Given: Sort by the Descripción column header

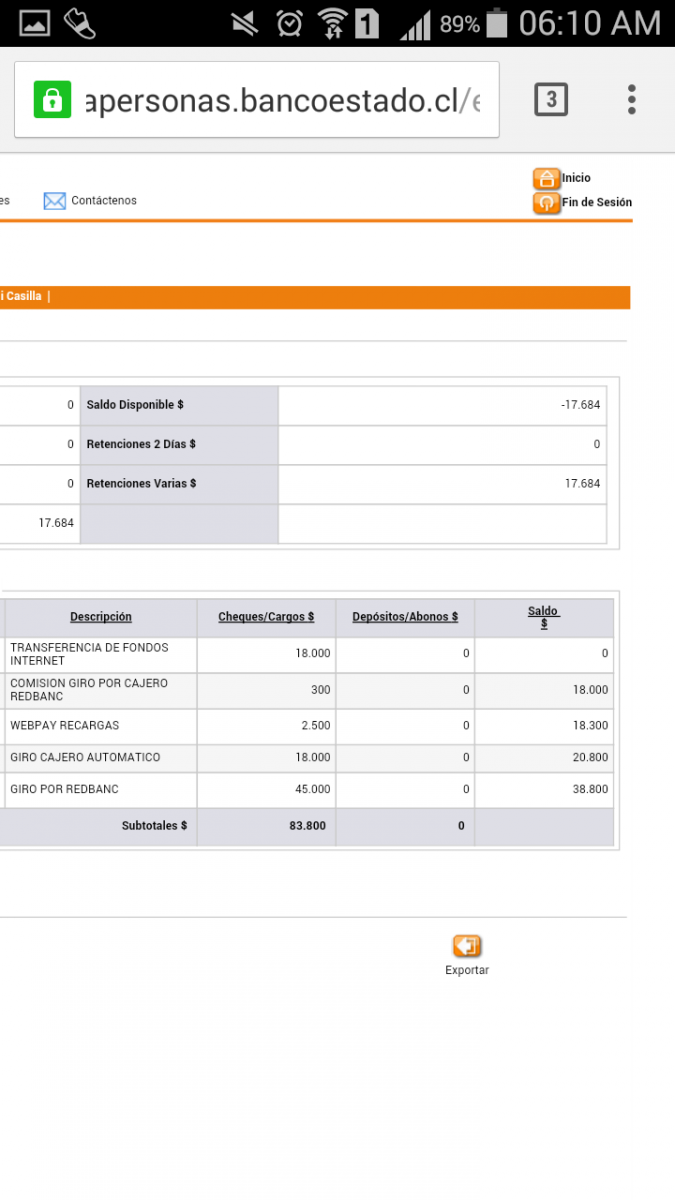Looking at the screenshot, I should pyautogui.click(x=101, y=617).
